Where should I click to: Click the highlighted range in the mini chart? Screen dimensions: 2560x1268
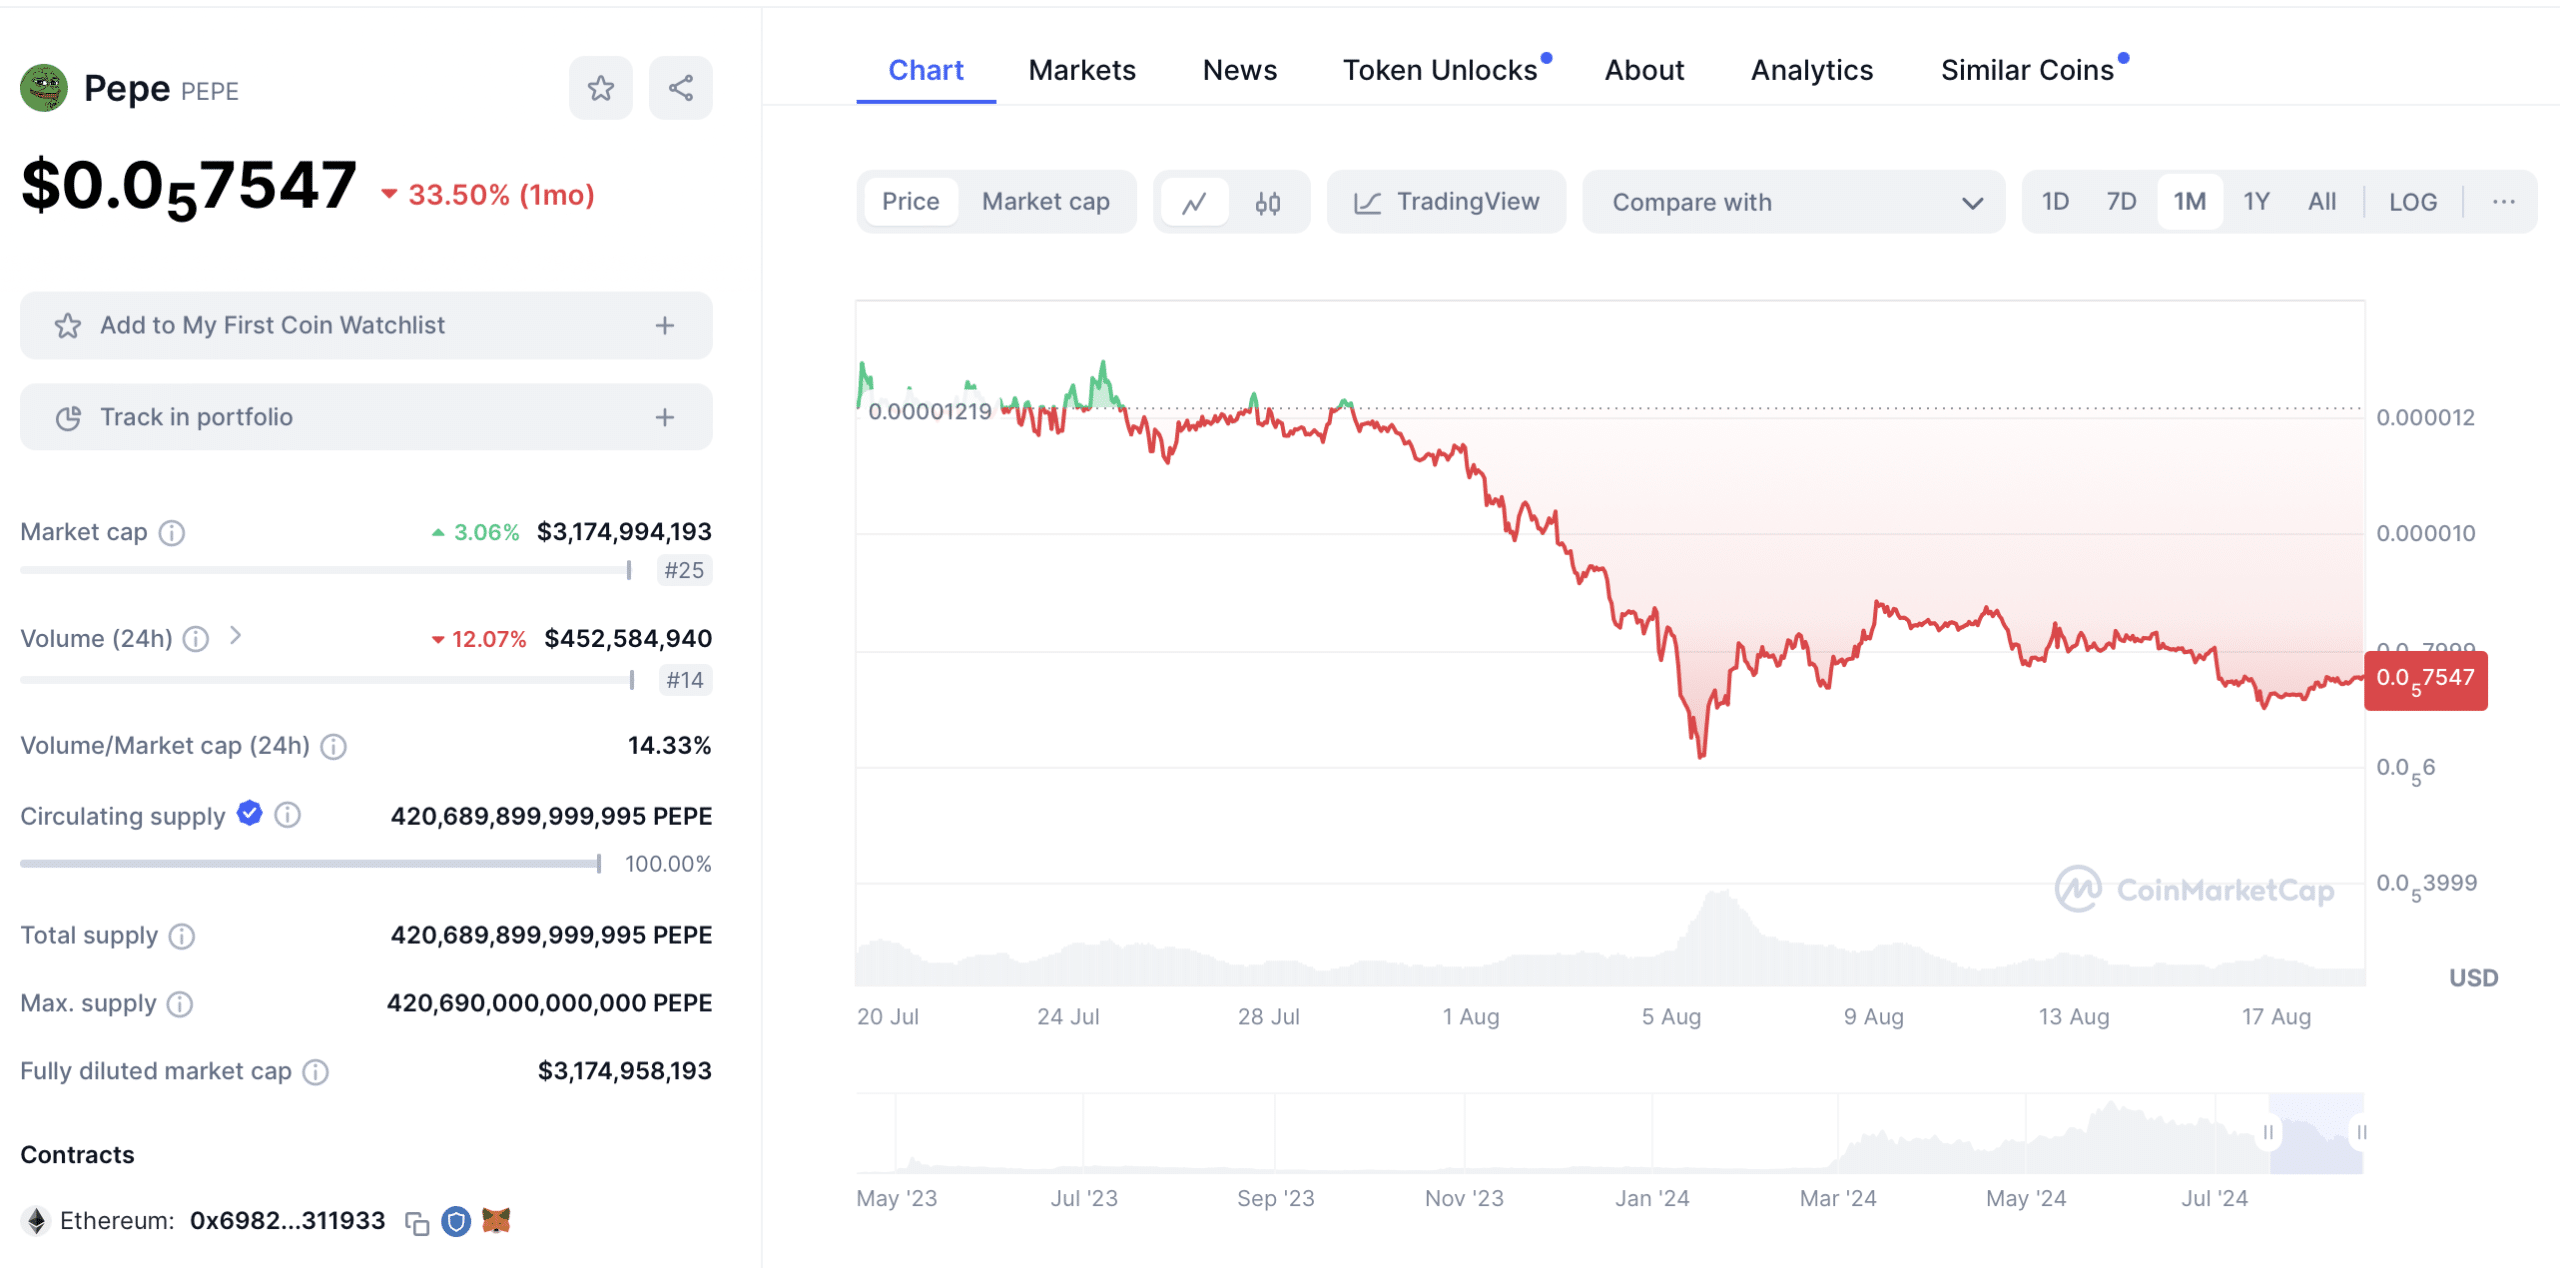point(2315,1133)
